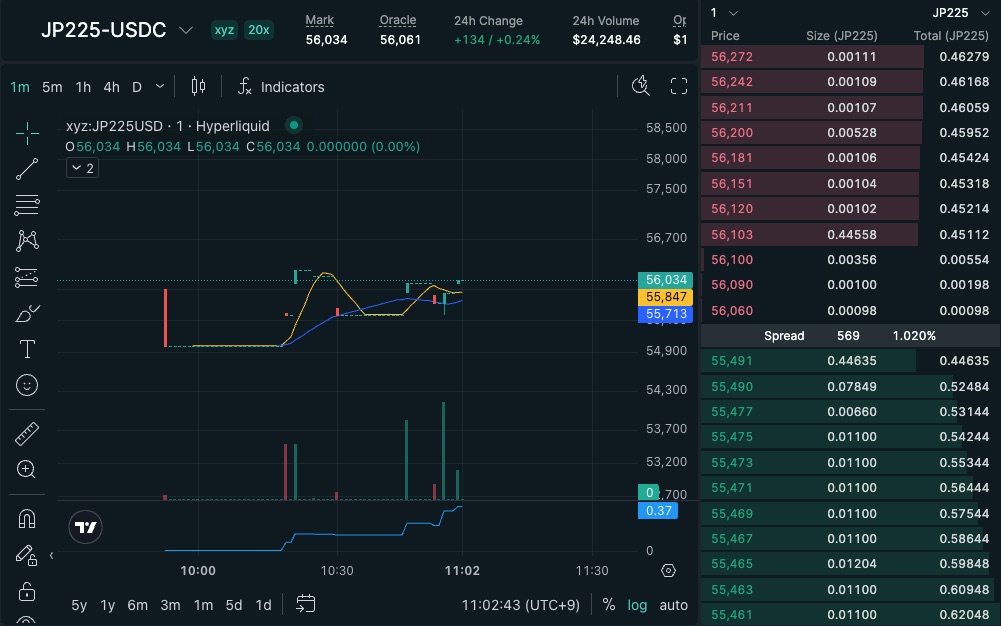Screen dimensions: 1001x626
Task: Click the 24h Volume value $24,248.46
Action: [x=606, y=40]
